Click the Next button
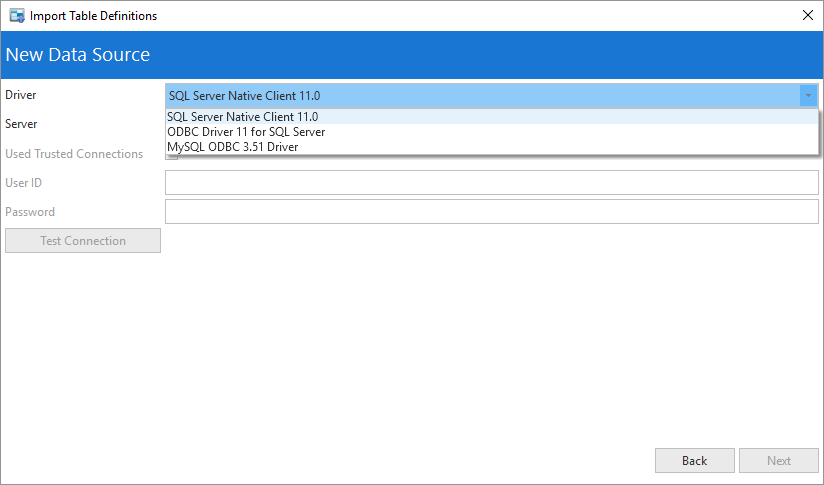This screenshot has height=485, width=824. coord(779,461)
